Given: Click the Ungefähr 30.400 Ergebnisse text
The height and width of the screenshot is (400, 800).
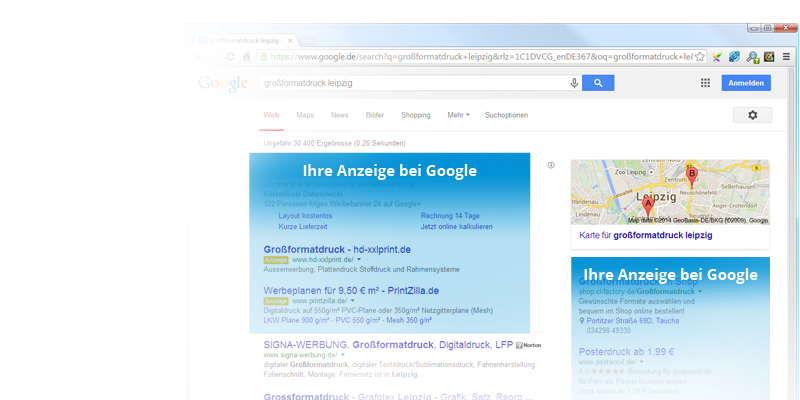Looking at the screenshot, I should [x=335, y=143].
